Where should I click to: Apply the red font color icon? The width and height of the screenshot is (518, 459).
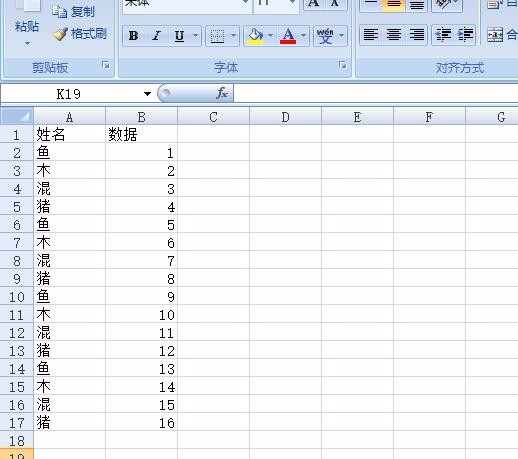click(288, 36)
